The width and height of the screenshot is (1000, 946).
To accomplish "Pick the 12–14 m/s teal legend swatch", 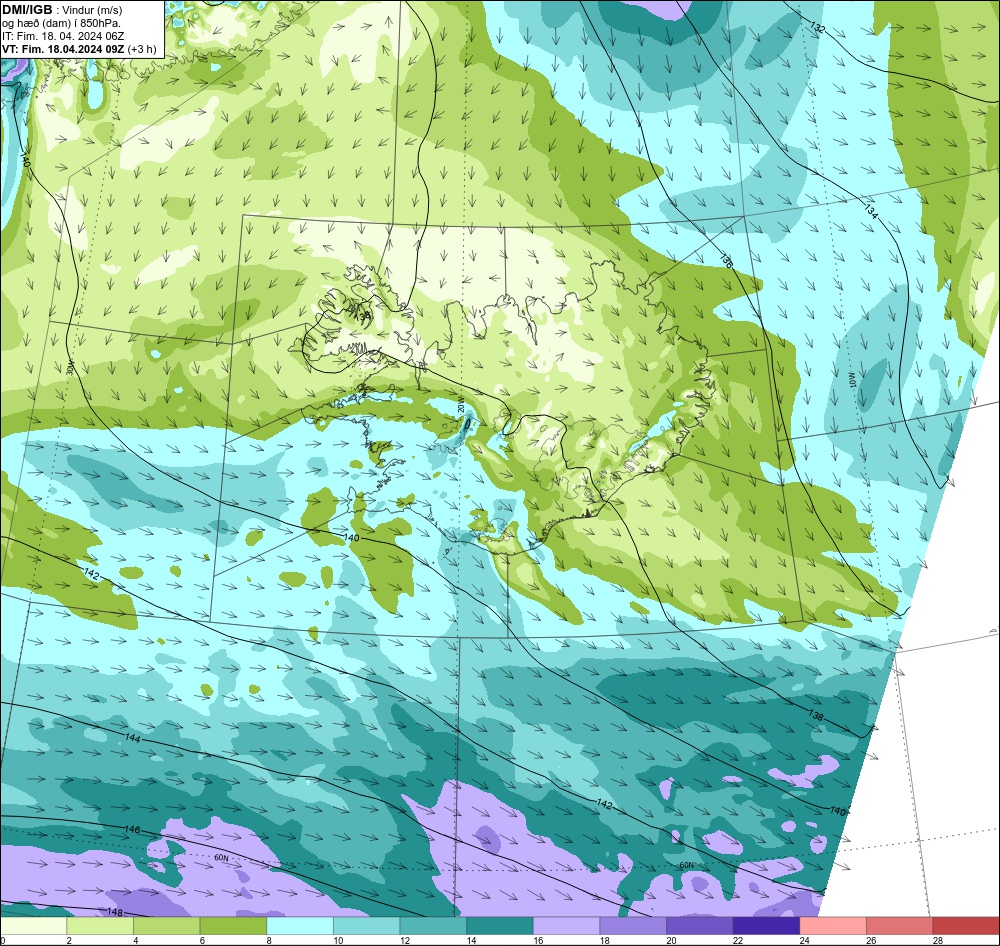I will pyautogui.click(x=433, y=926).
